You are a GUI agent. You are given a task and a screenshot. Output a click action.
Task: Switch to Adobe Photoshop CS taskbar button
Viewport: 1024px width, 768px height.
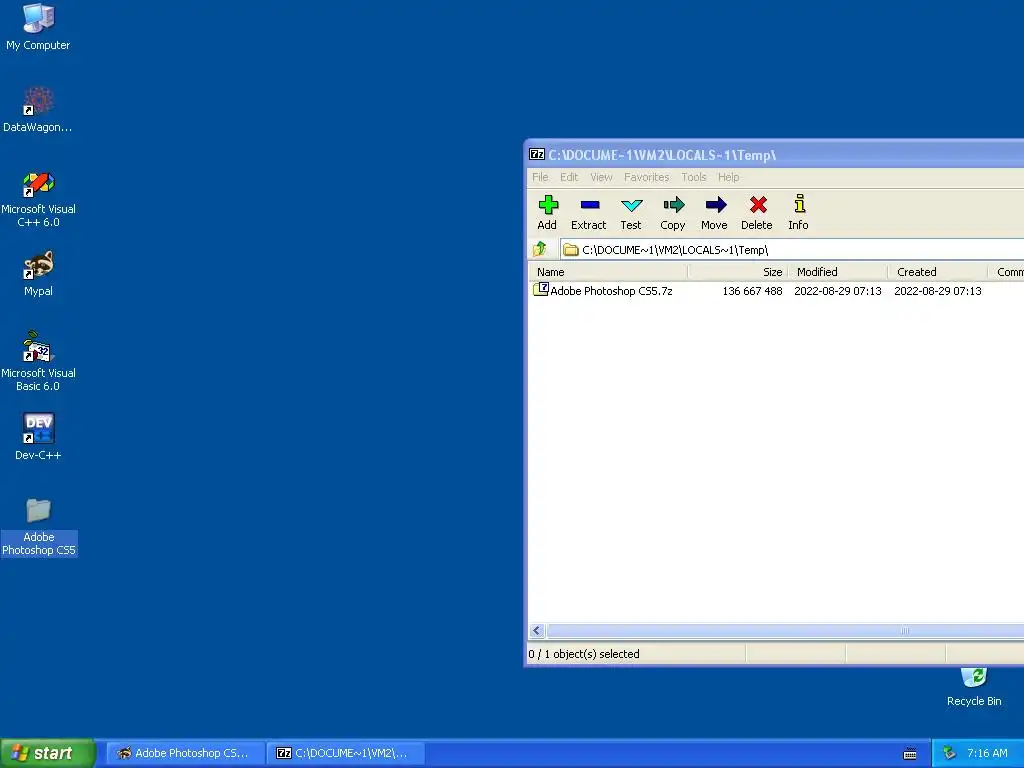tap(185, 754)
